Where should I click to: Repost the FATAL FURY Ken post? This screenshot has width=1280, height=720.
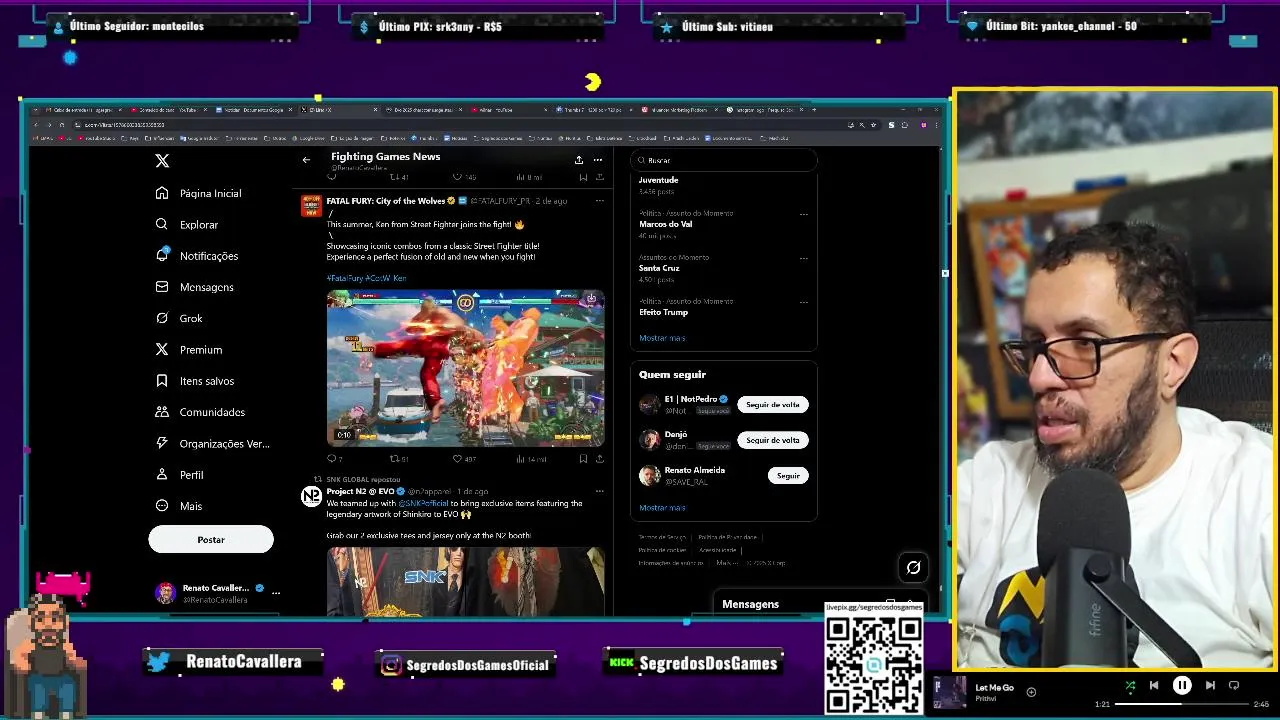click(398, 459)
